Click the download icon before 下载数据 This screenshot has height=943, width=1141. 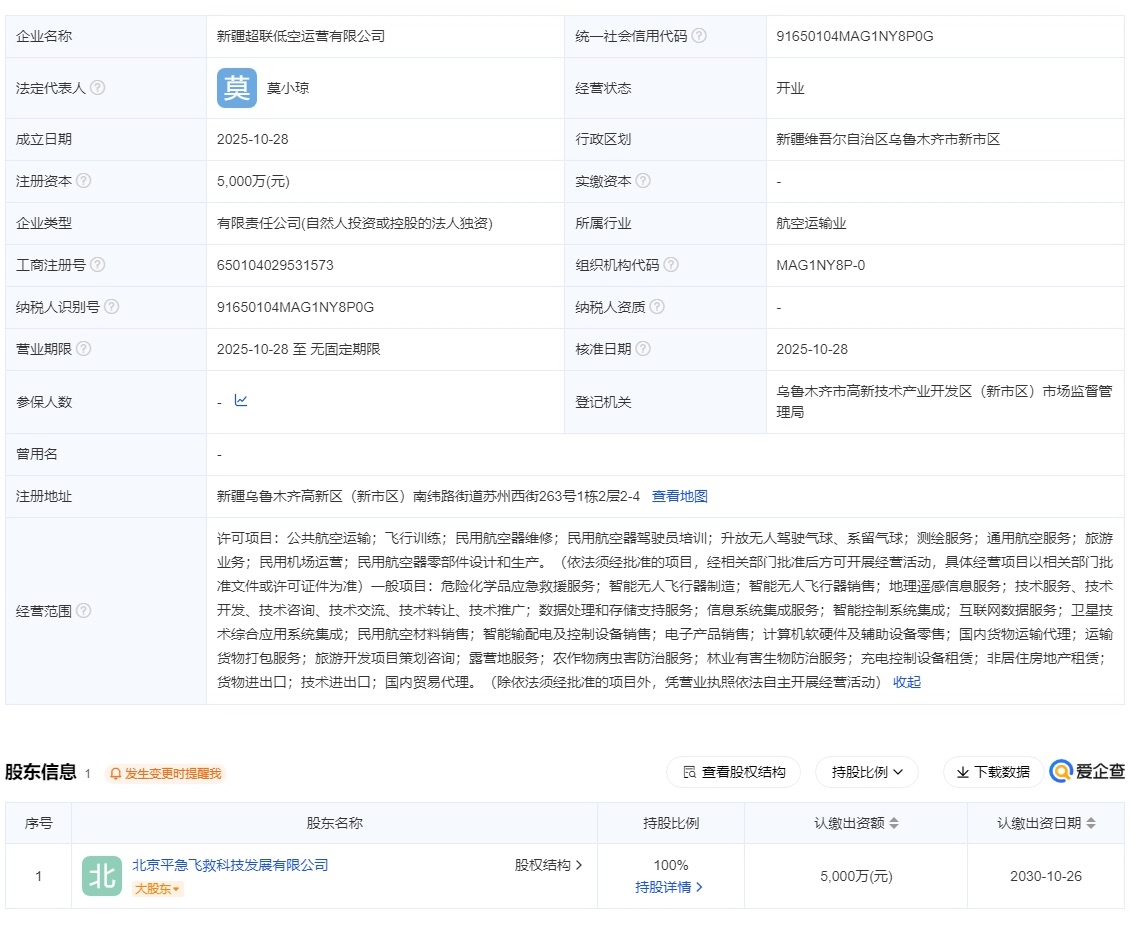point(964,772)
